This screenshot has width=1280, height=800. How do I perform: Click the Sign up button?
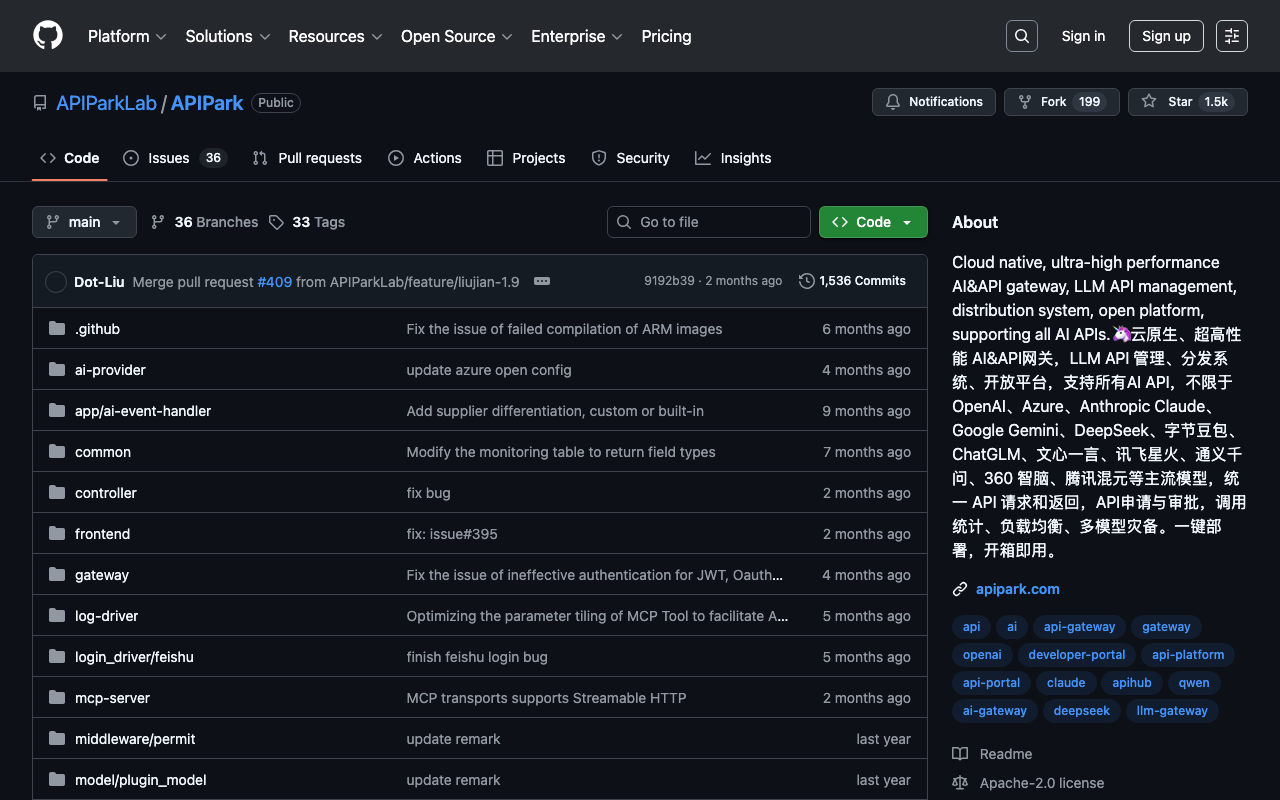point(1166,36)
